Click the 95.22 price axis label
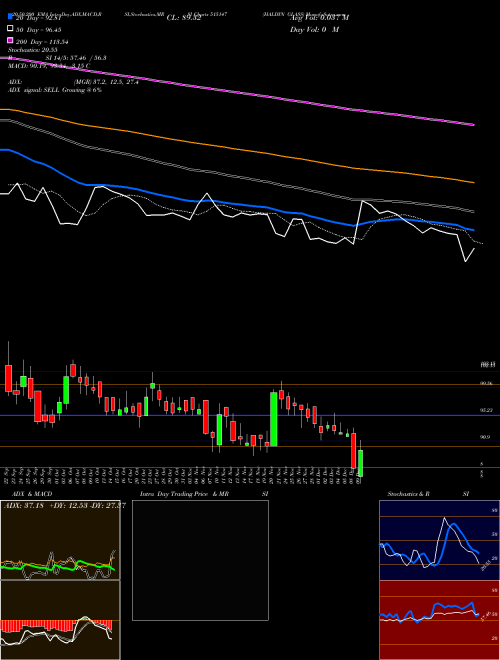The height and width of the screenshot is (660, 500). pyautogui.click(x=487, y=410)
